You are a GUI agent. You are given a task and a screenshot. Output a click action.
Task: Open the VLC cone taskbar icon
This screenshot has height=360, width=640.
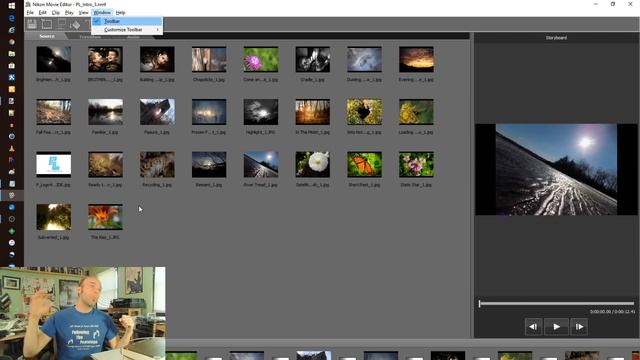coord(12,149)
